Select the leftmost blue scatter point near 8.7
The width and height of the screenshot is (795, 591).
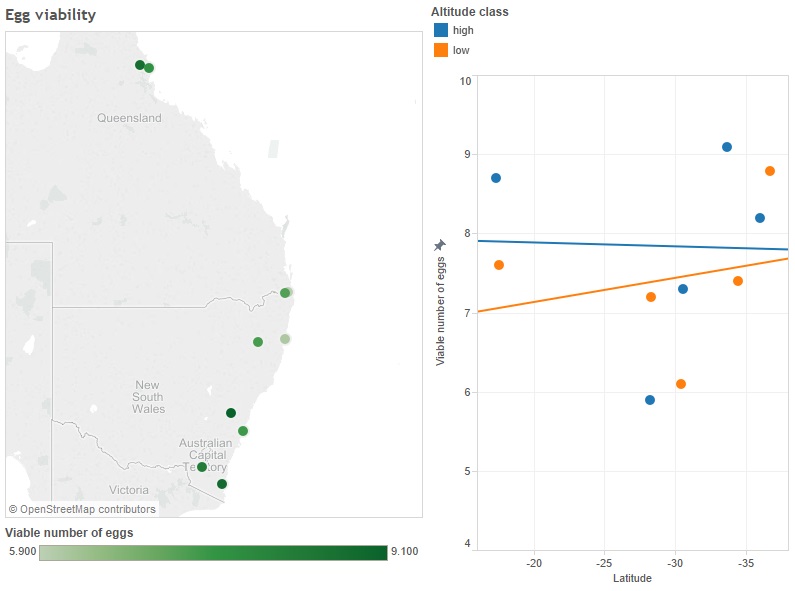(496, 178)
